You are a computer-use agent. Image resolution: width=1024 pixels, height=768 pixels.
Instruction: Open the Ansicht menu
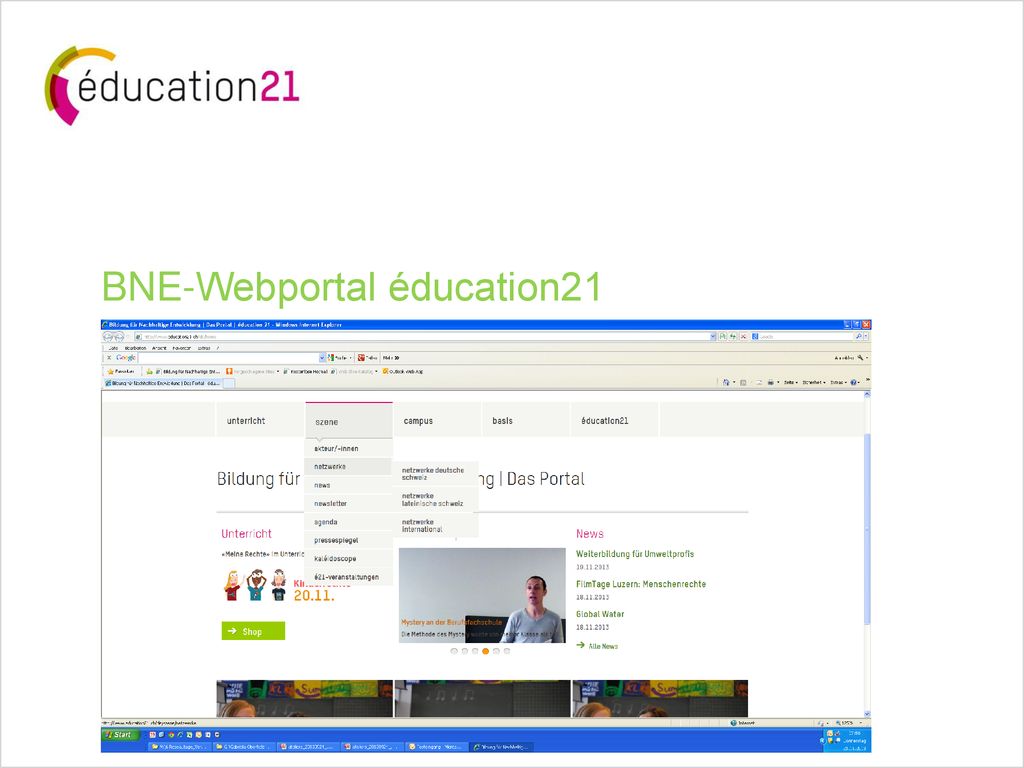click(159, 348)
